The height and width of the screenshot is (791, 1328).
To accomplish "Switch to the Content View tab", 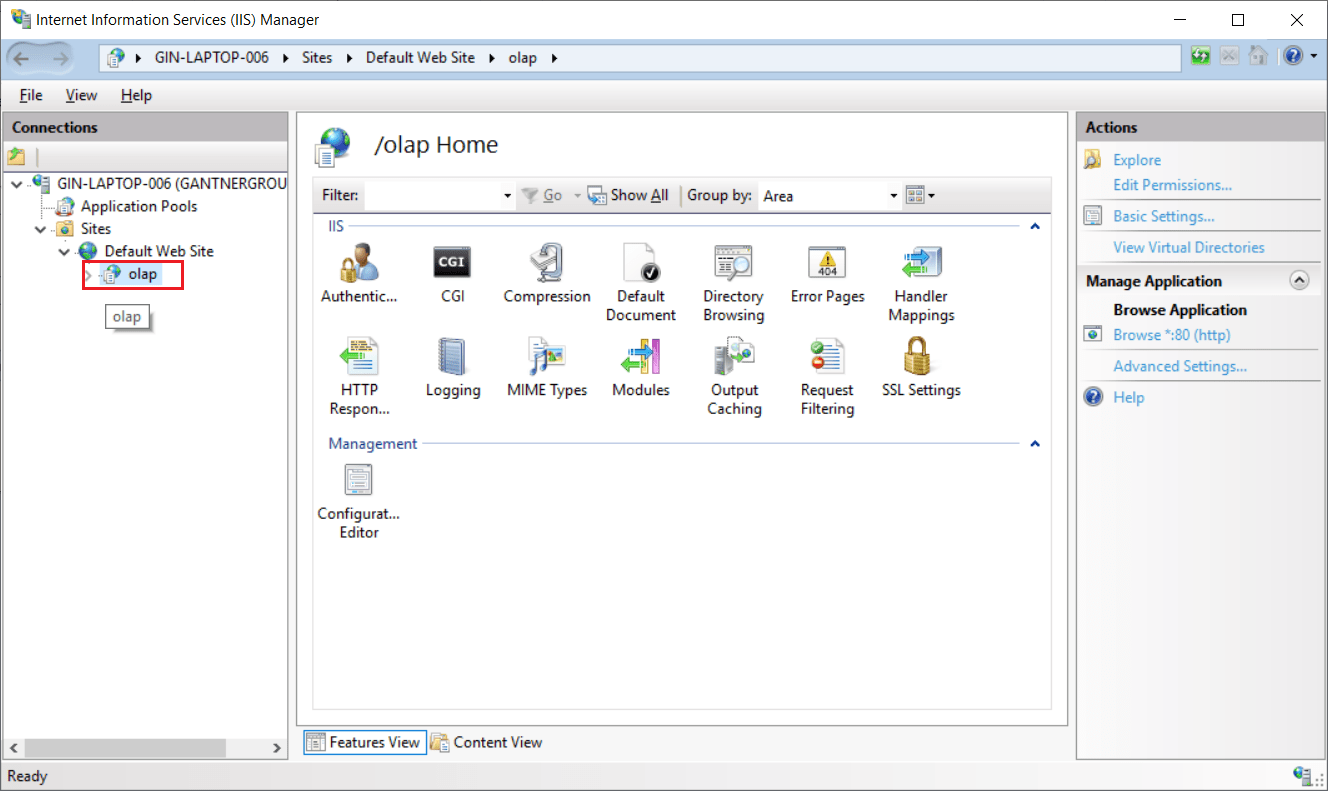I will coord(486,742).
